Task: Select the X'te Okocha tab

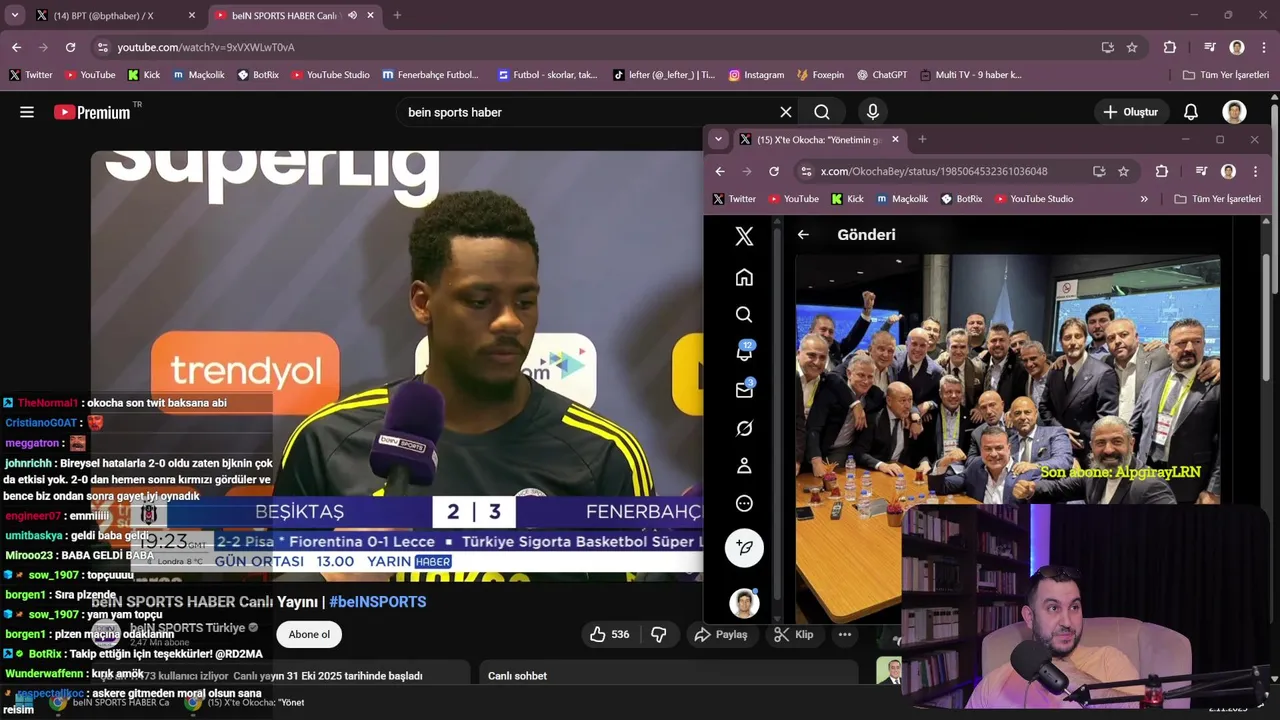Action: [818, 139]
